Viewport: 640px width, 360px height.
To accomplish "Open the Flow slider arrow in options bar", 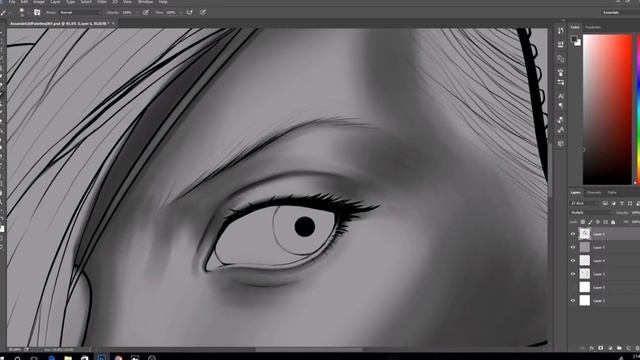I will pyautogui.click(x=180, y=13).
